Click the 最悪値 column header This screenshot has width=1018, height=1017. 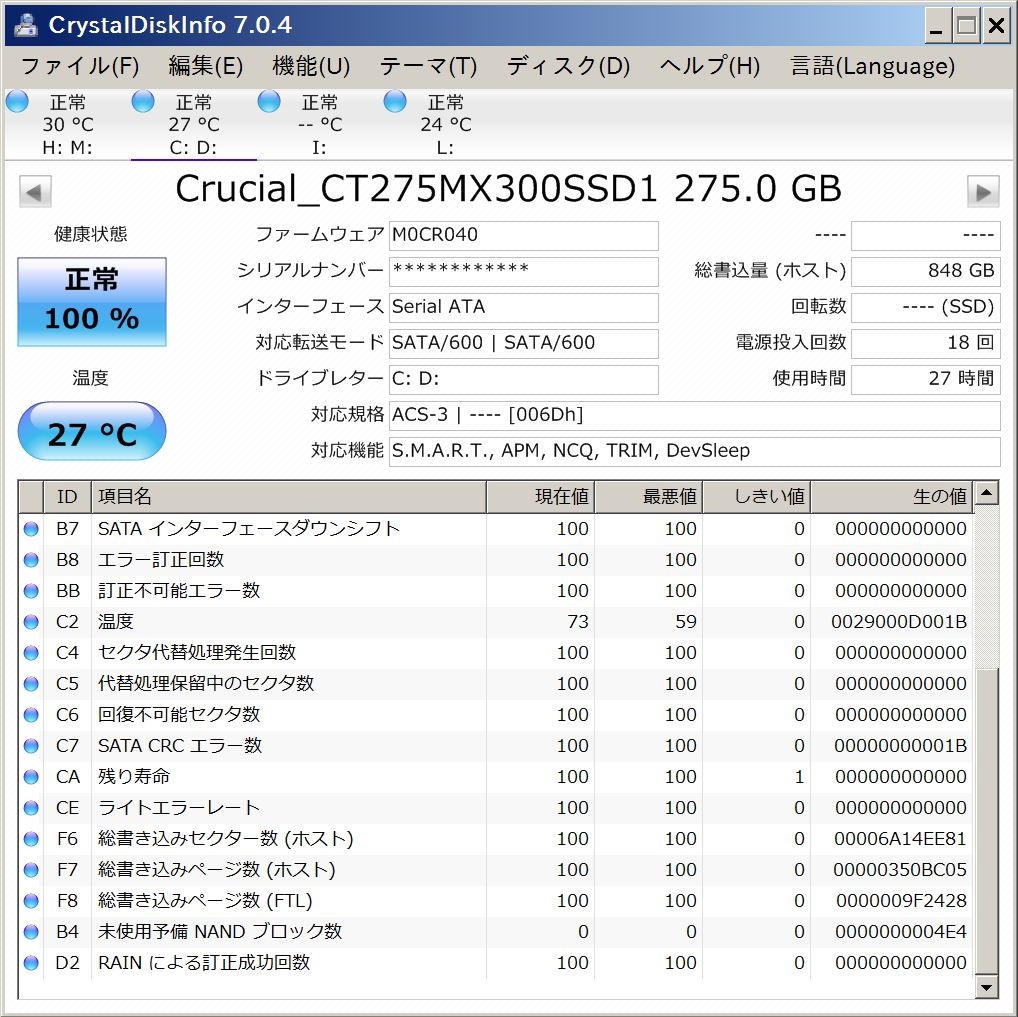tap(648, 497)
